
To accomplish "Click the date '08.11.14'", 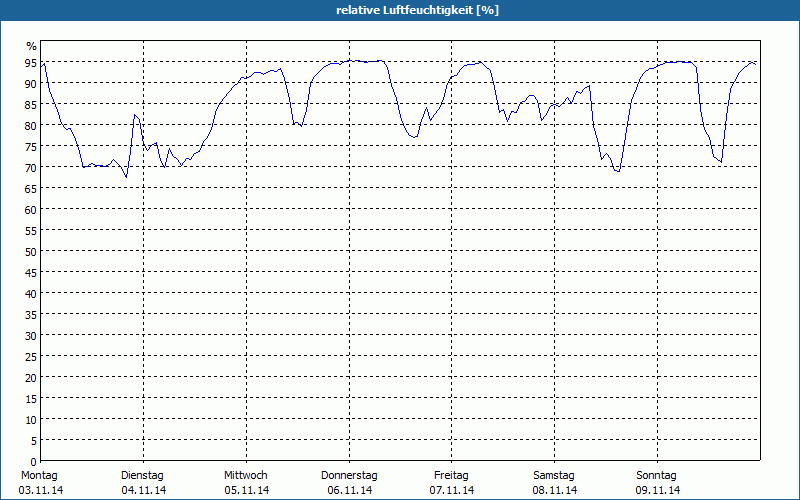I will [555, 490].
